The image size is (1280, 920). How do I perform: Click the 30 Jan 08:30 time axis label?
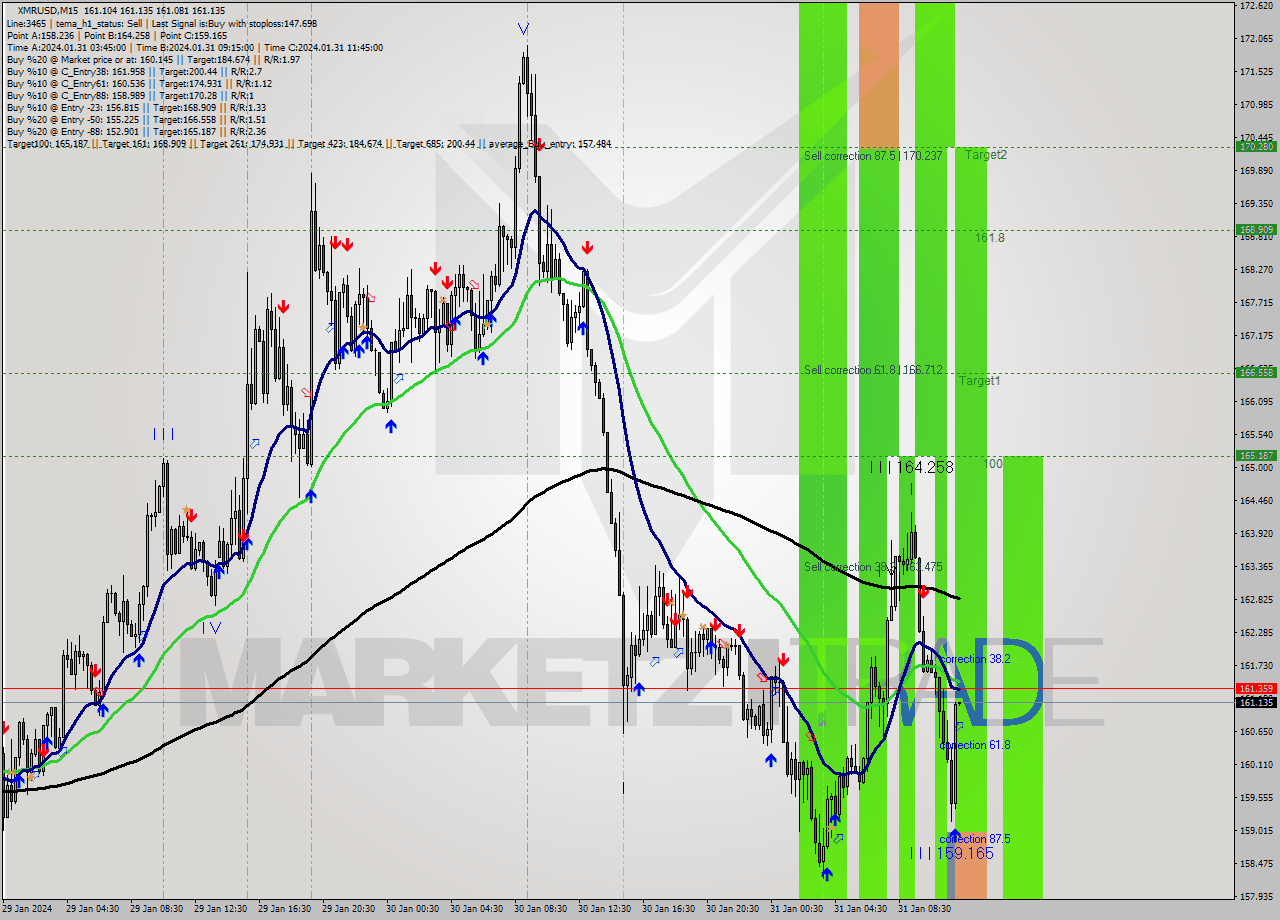pos(538,909)
